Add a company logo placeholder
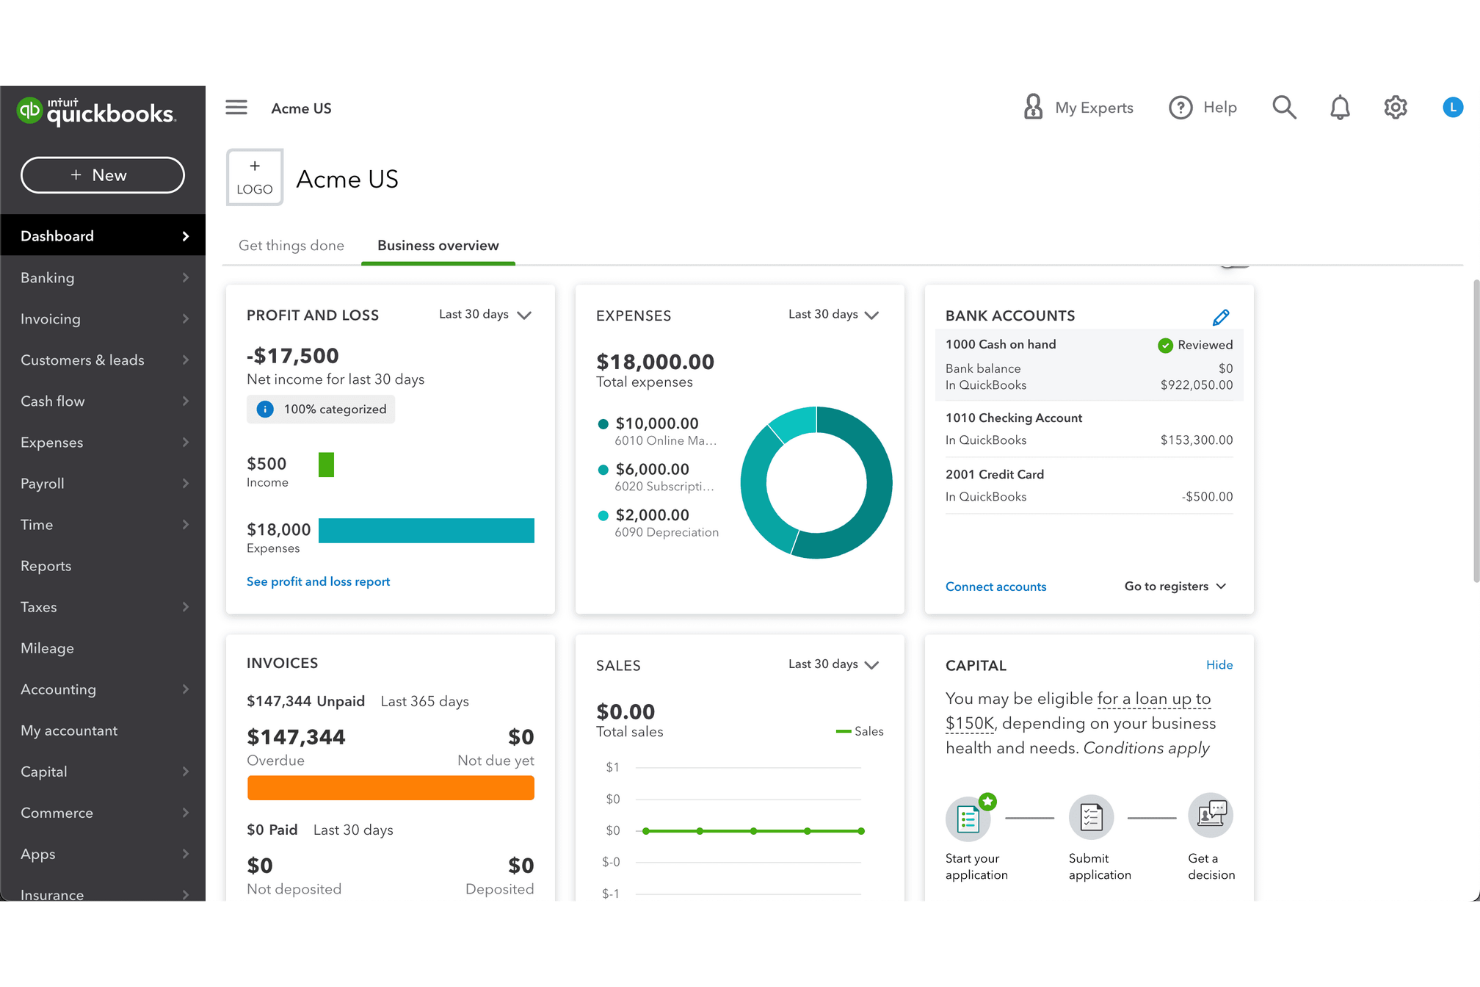This screenshot has height=987, width=1480. pos(255,178)
